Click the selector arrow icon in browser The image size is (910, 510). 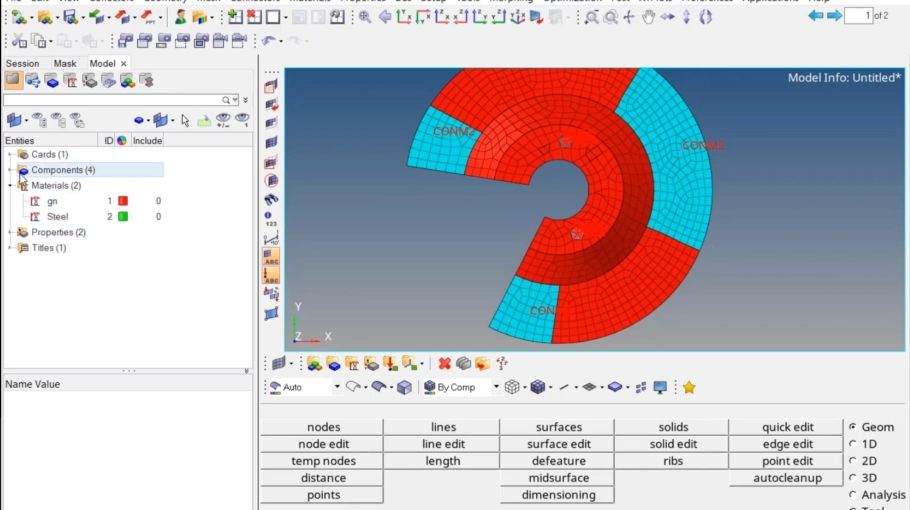[185, 120]
